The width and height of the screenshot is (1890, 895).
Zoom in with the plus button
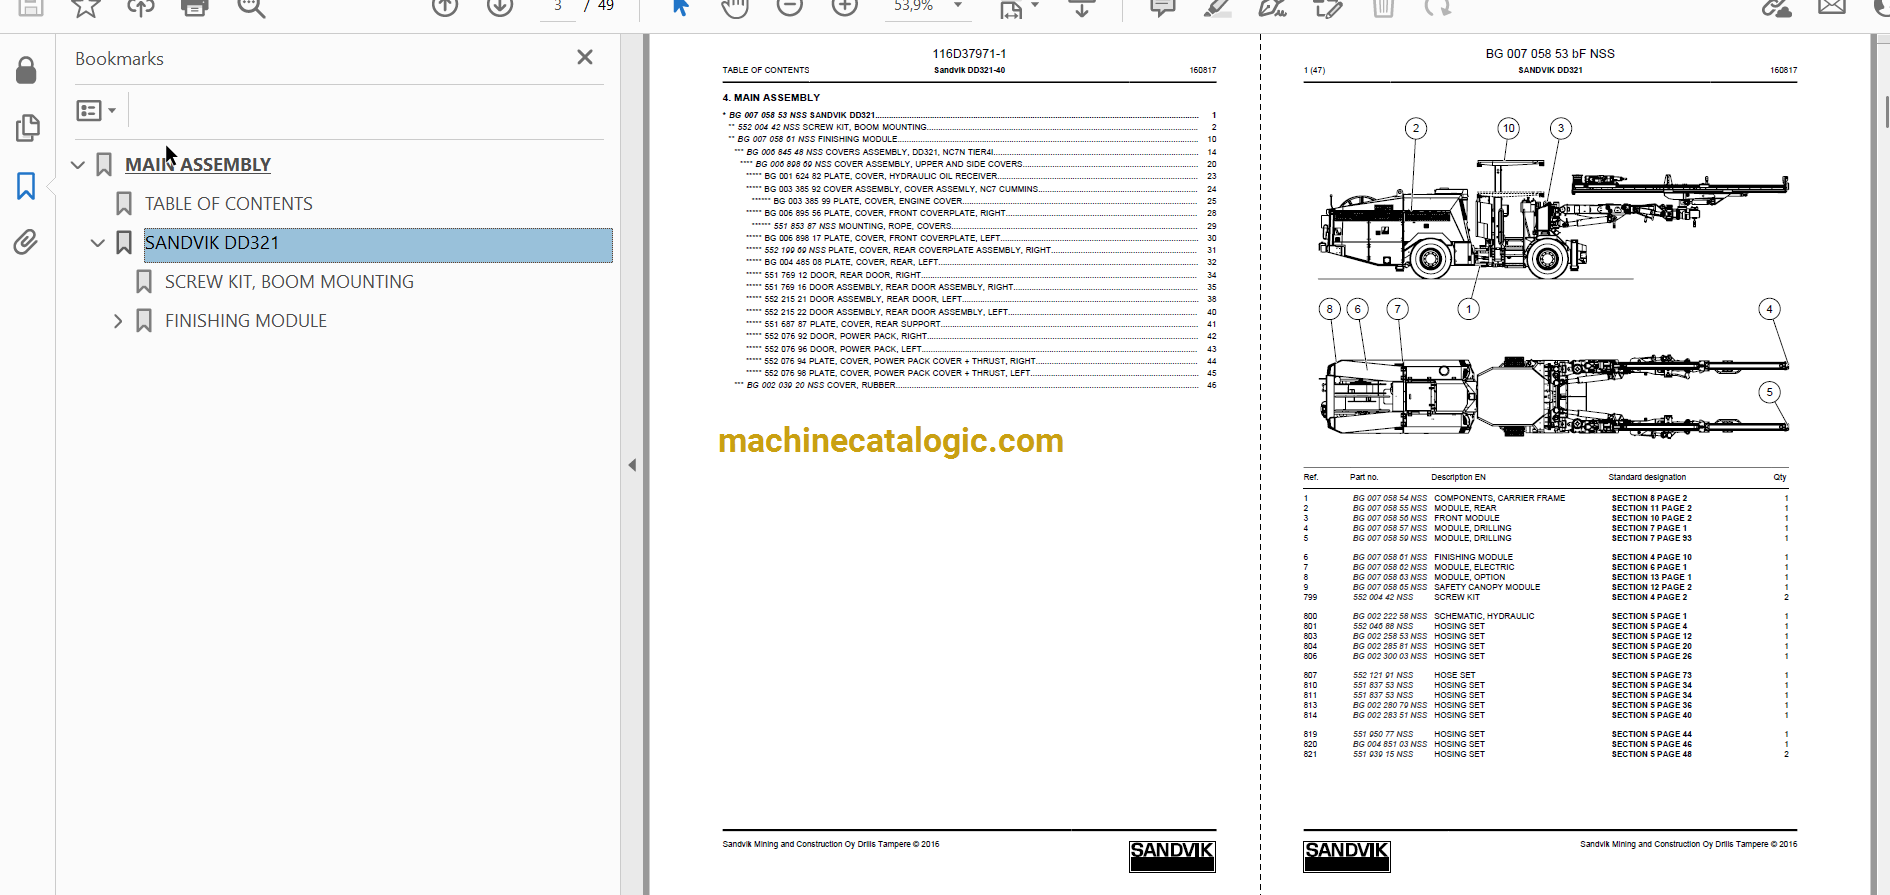[x=845, y=7]
